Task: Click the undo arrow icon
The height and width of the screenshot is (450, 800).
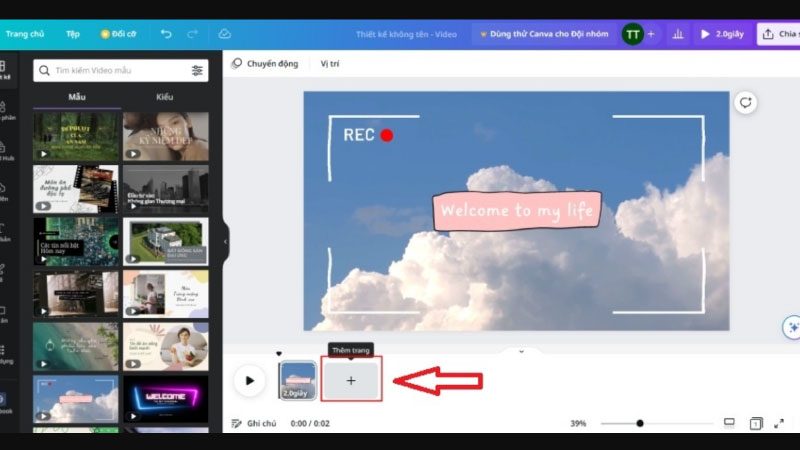Action: [x=166, y=34]
